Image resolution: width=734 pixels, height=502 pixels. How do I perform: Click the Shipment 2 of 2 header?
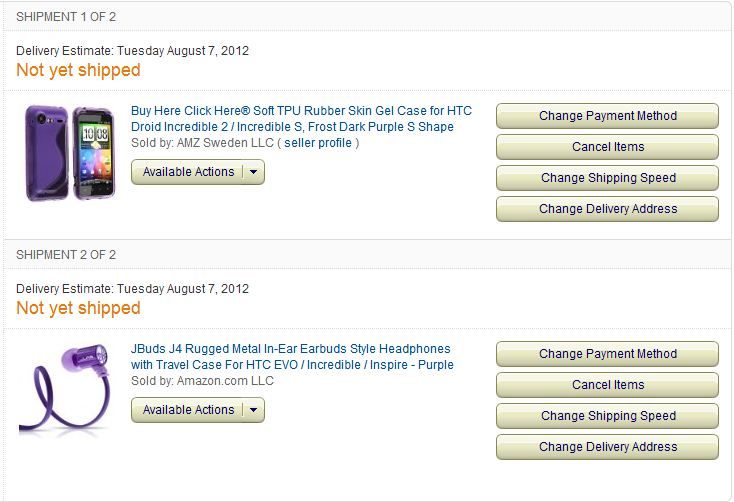pos(66,255)
